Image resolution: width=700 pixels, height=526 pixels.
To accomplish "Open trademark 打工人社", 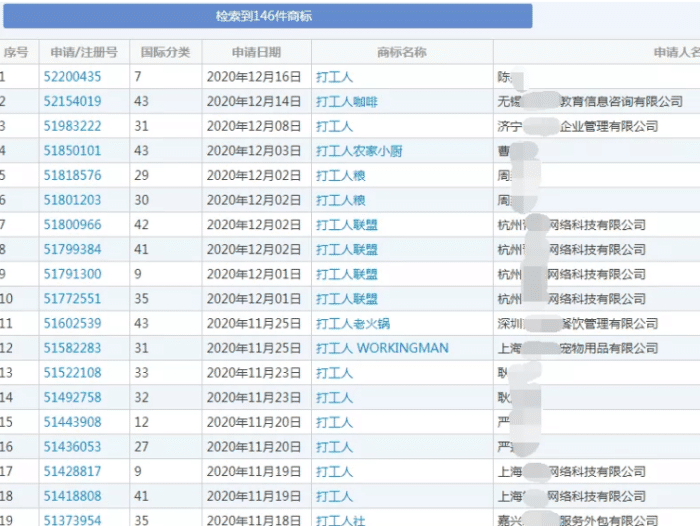I will [341, 521].
